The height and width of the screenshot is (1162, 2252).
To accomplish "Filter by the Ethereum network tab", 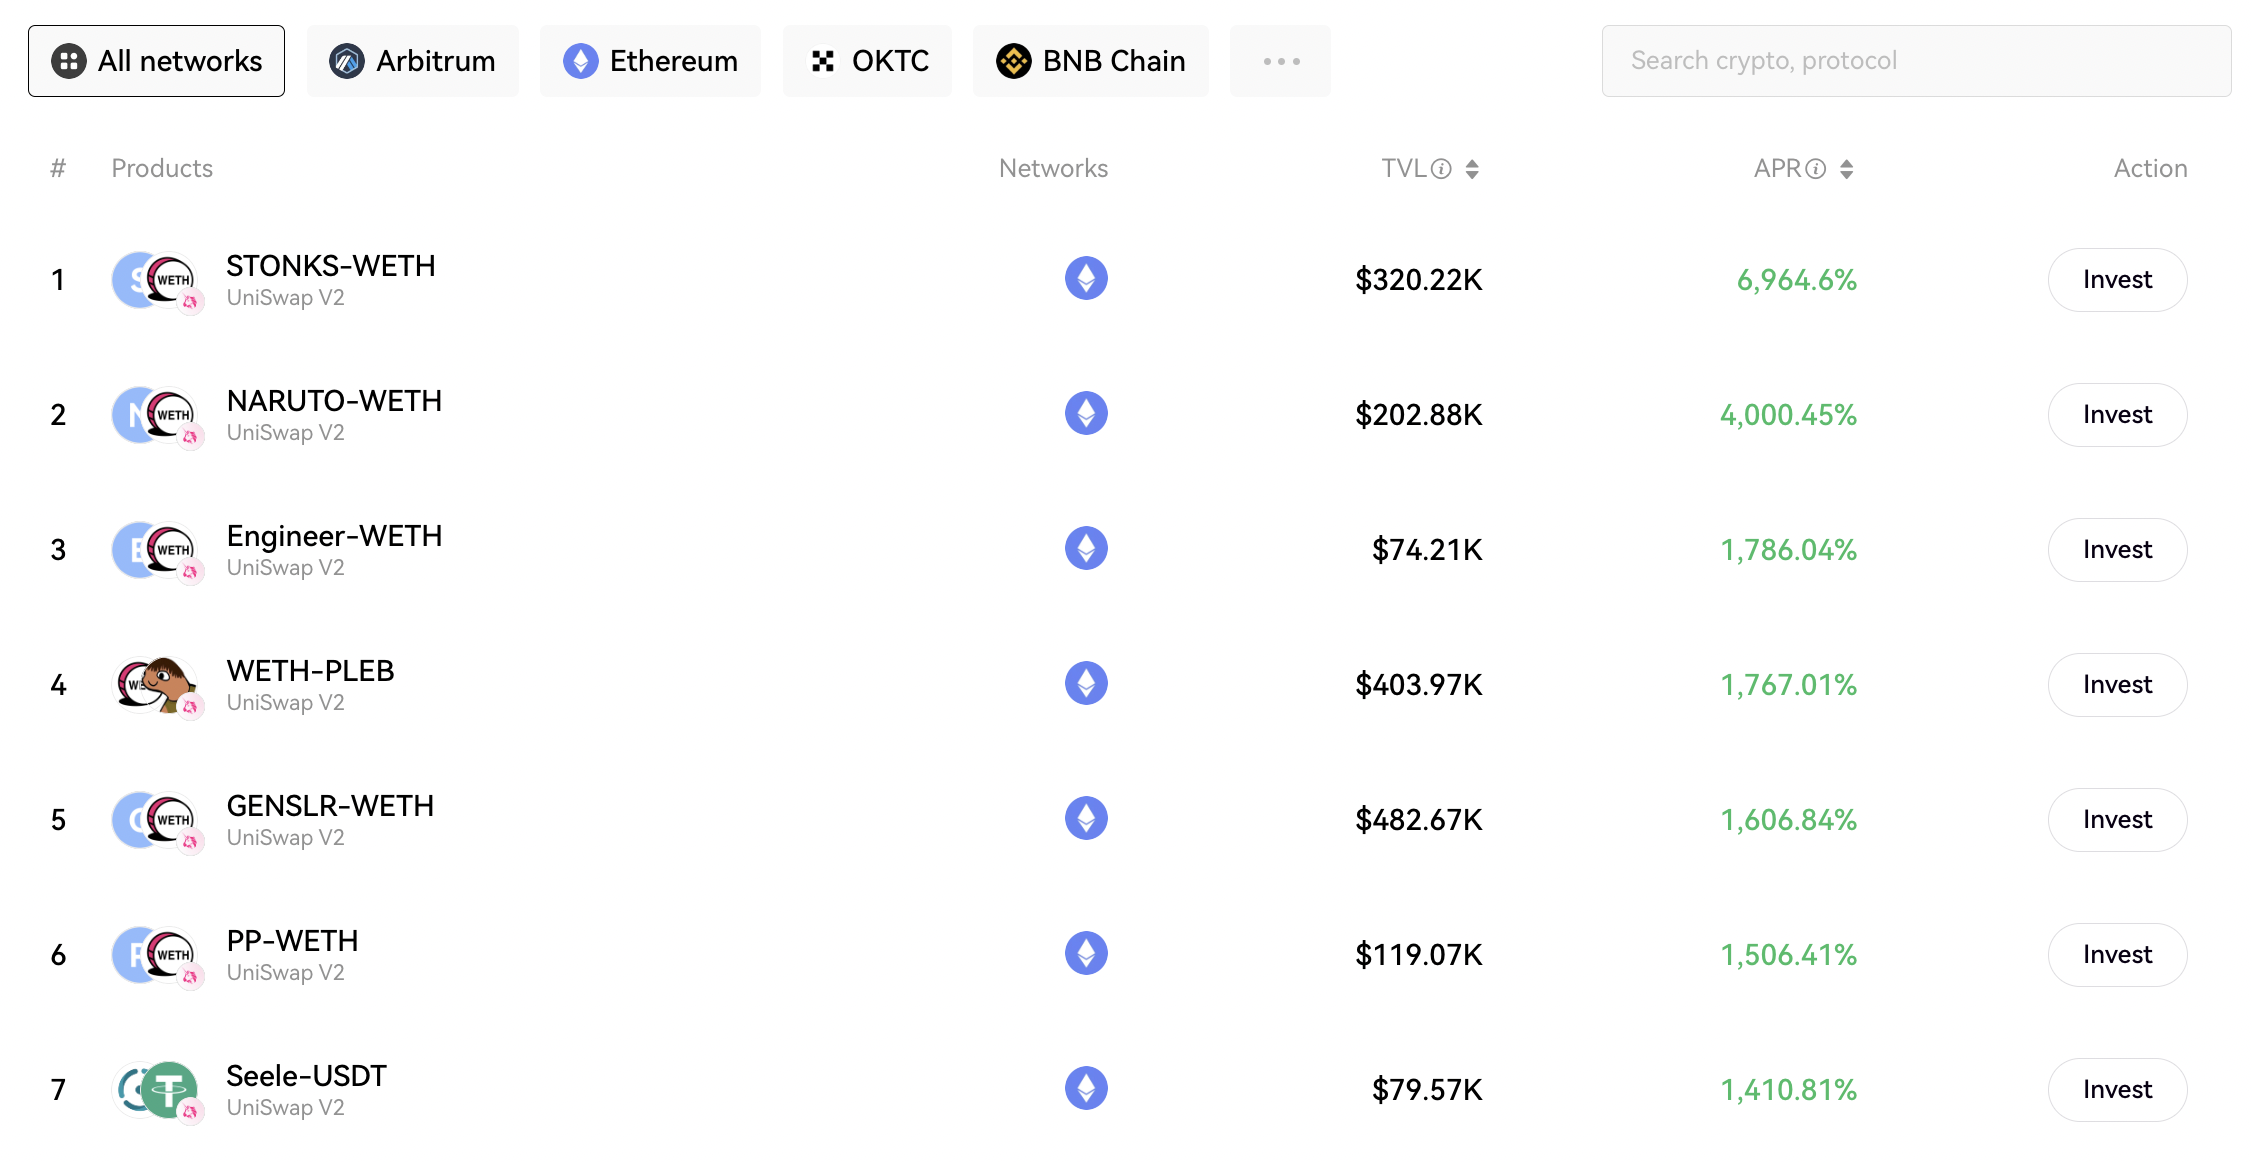I will tap(650, 61).
